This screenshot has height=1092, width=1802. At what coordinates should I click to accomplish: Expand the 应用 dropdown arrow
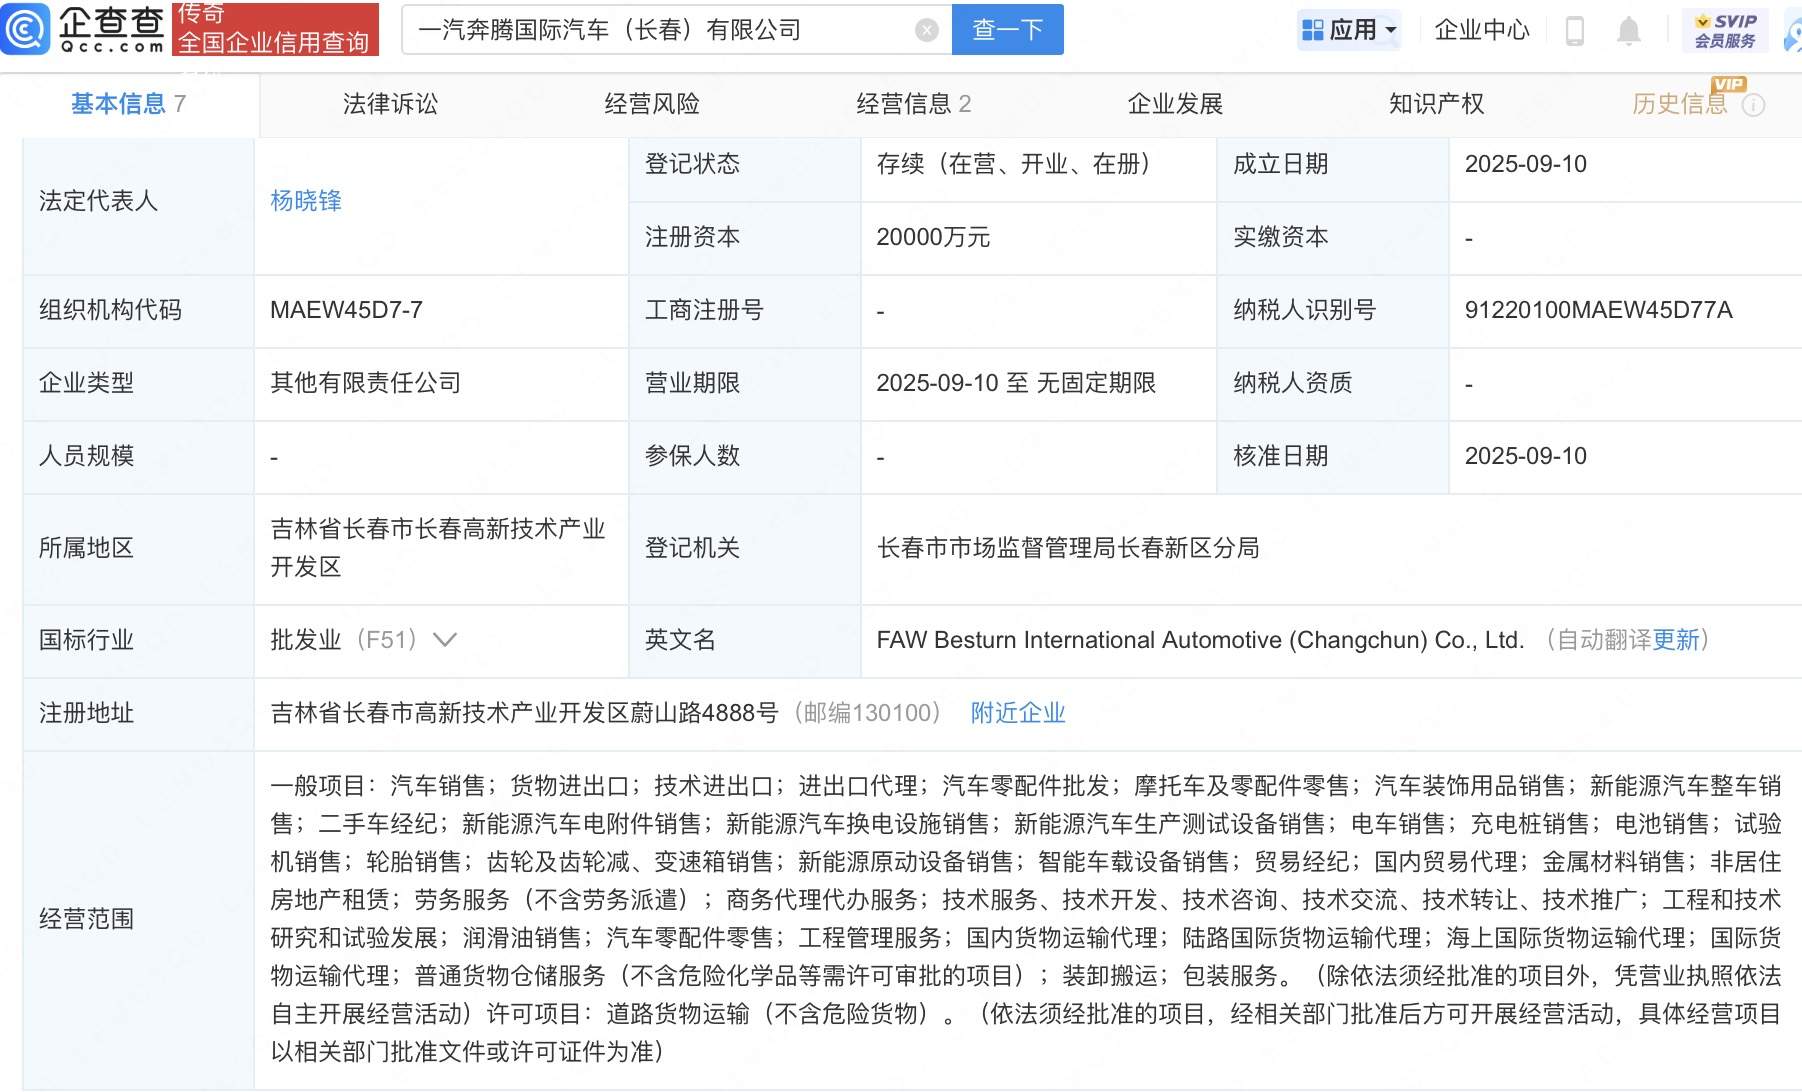pyautogui.click(x=1391, y=31)
